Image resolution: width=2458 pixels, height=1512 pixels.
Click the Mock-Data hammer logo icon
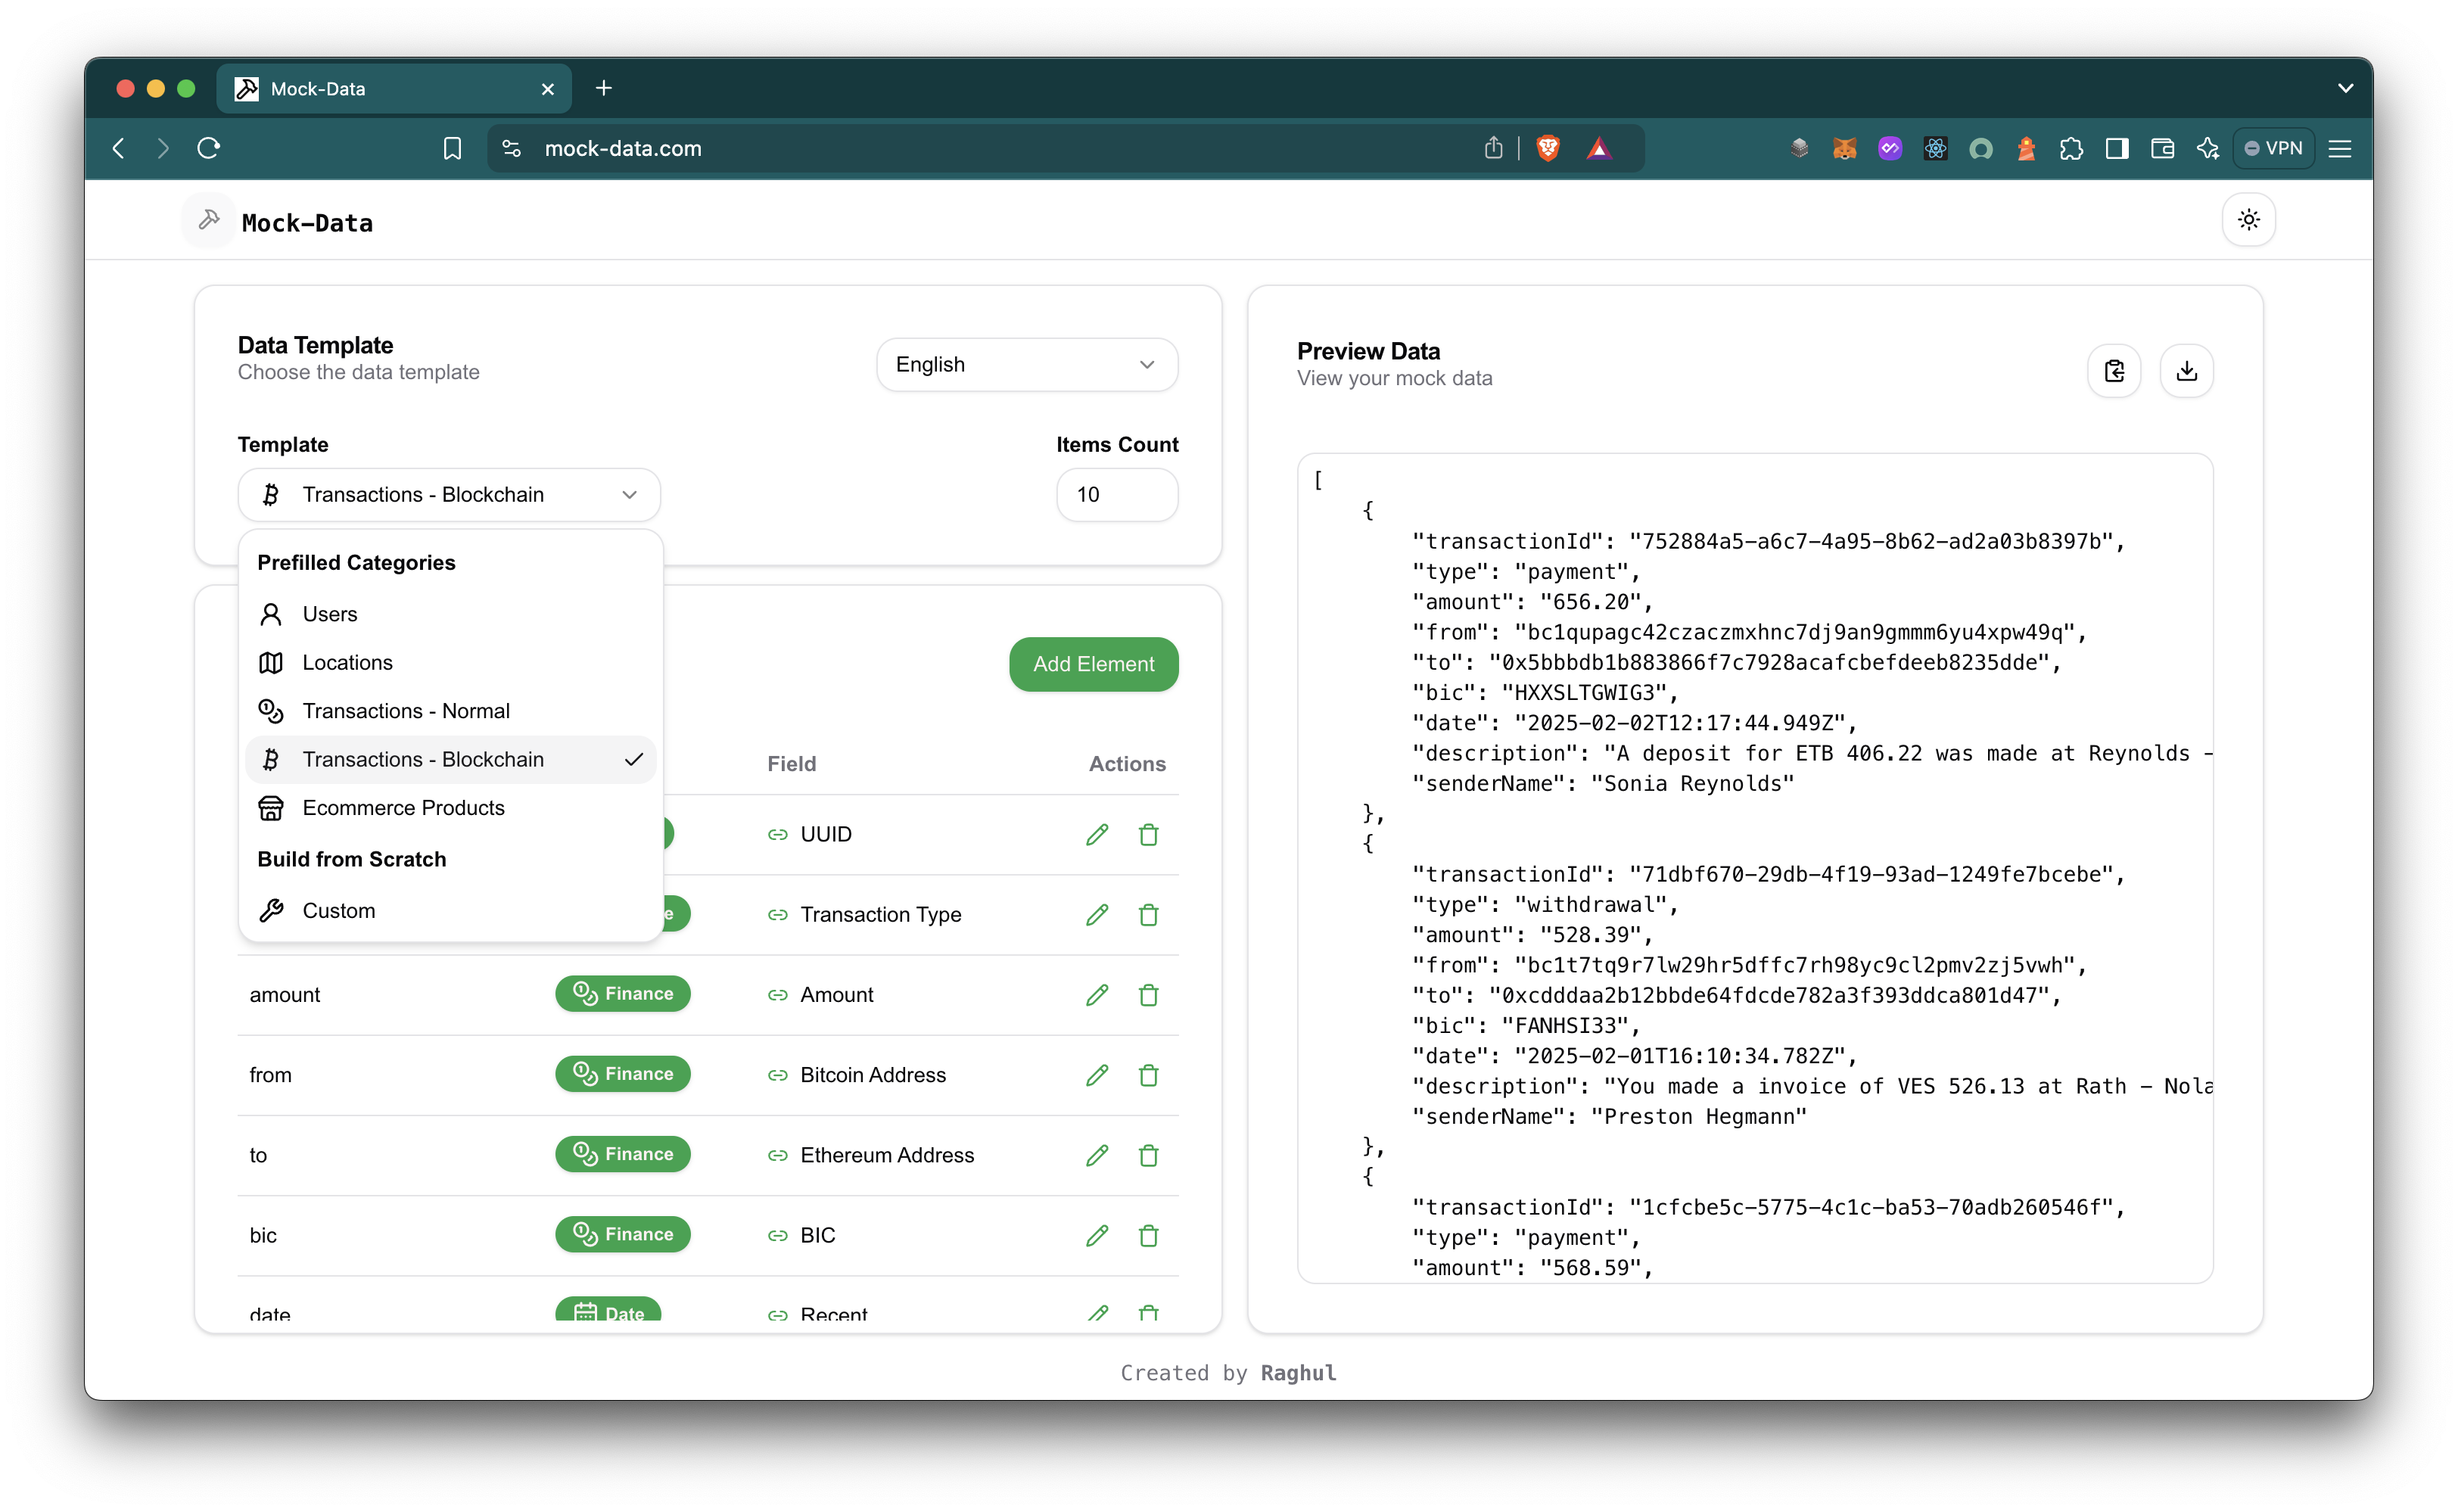click(x=208, y=220)
